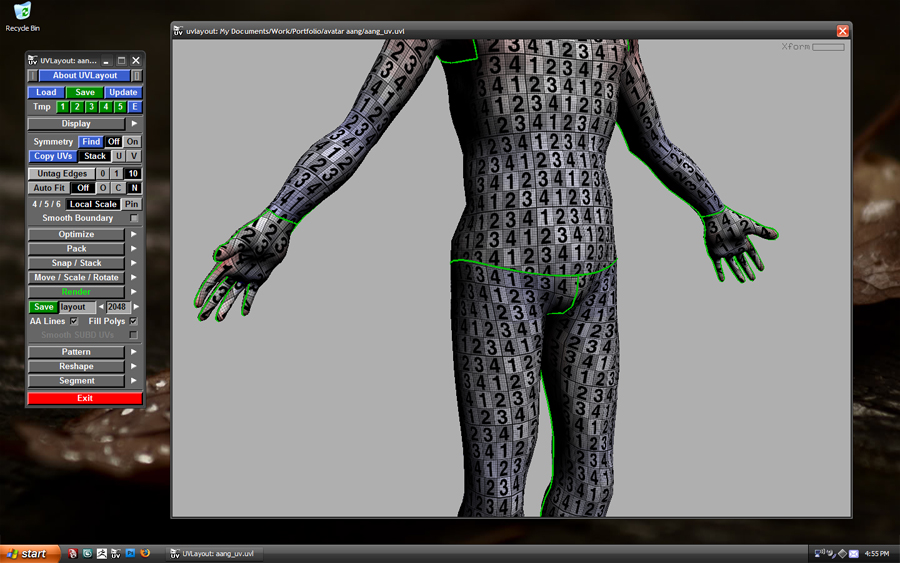
Task: Open the Display section
Action: click(76, 123)
